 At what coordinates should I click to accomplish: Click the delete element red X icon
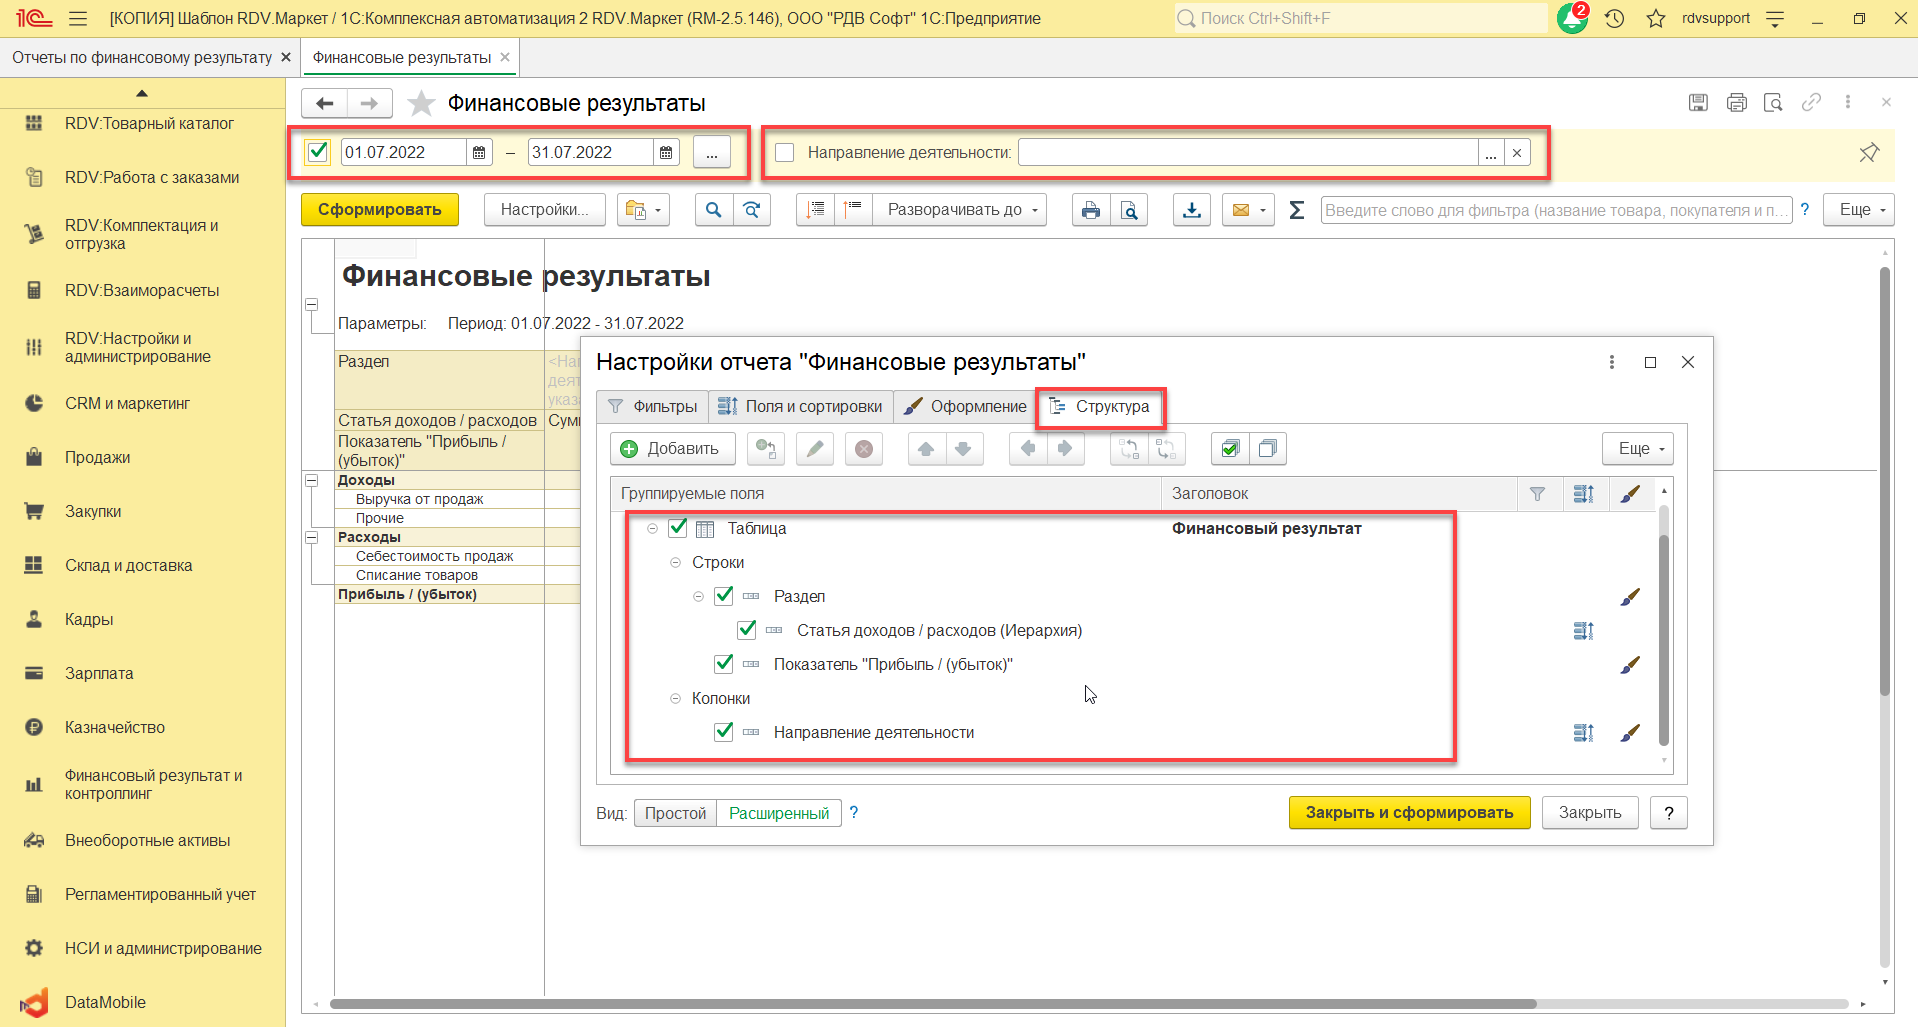pyautogui.click(x=864, y=449)
